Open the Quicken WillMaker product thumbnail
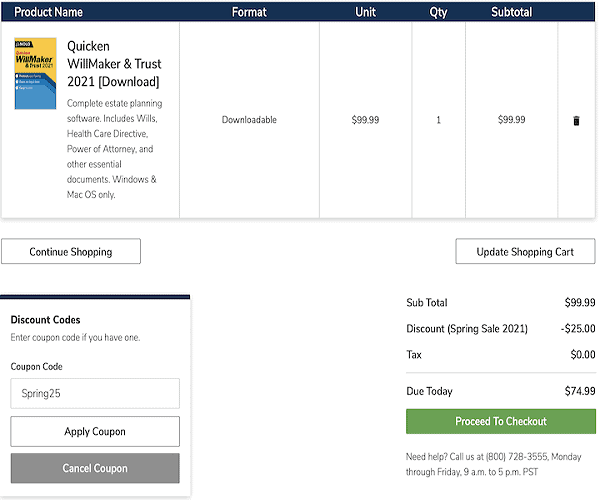600x500 pixels. point(35,73)
